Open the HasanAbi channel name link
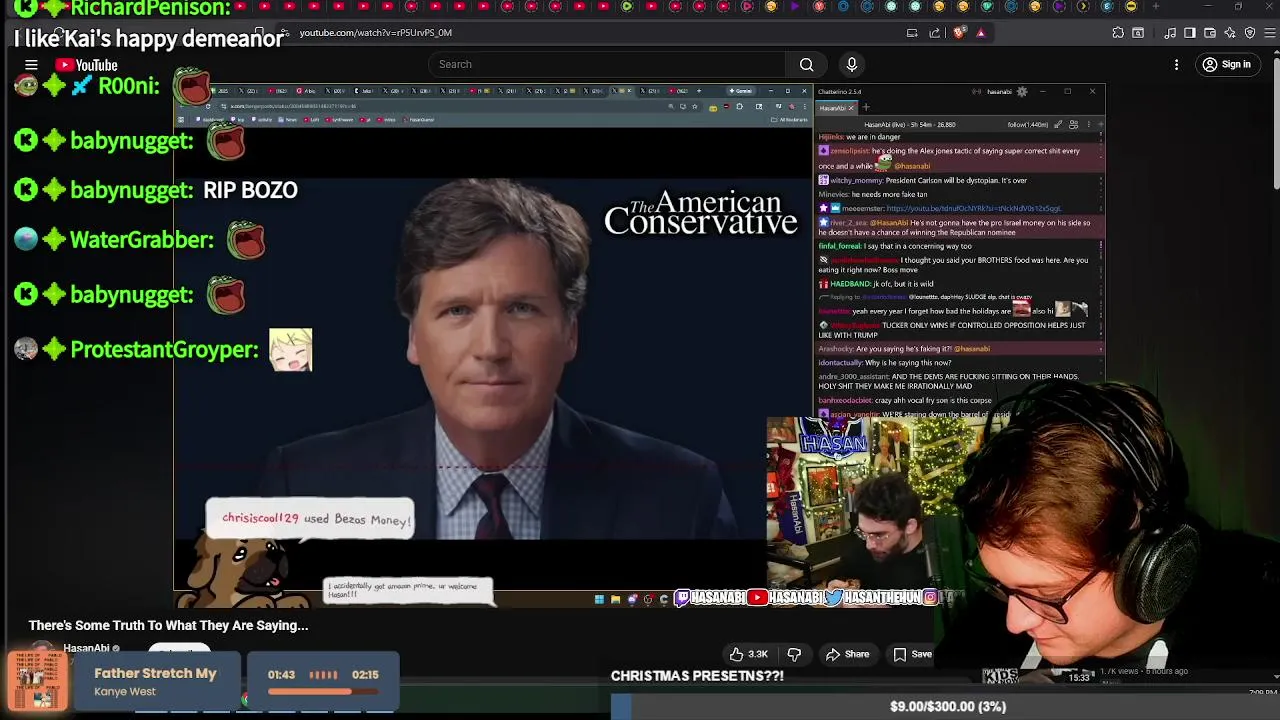Screen dimensions: 1280x720 coord(86,648)
